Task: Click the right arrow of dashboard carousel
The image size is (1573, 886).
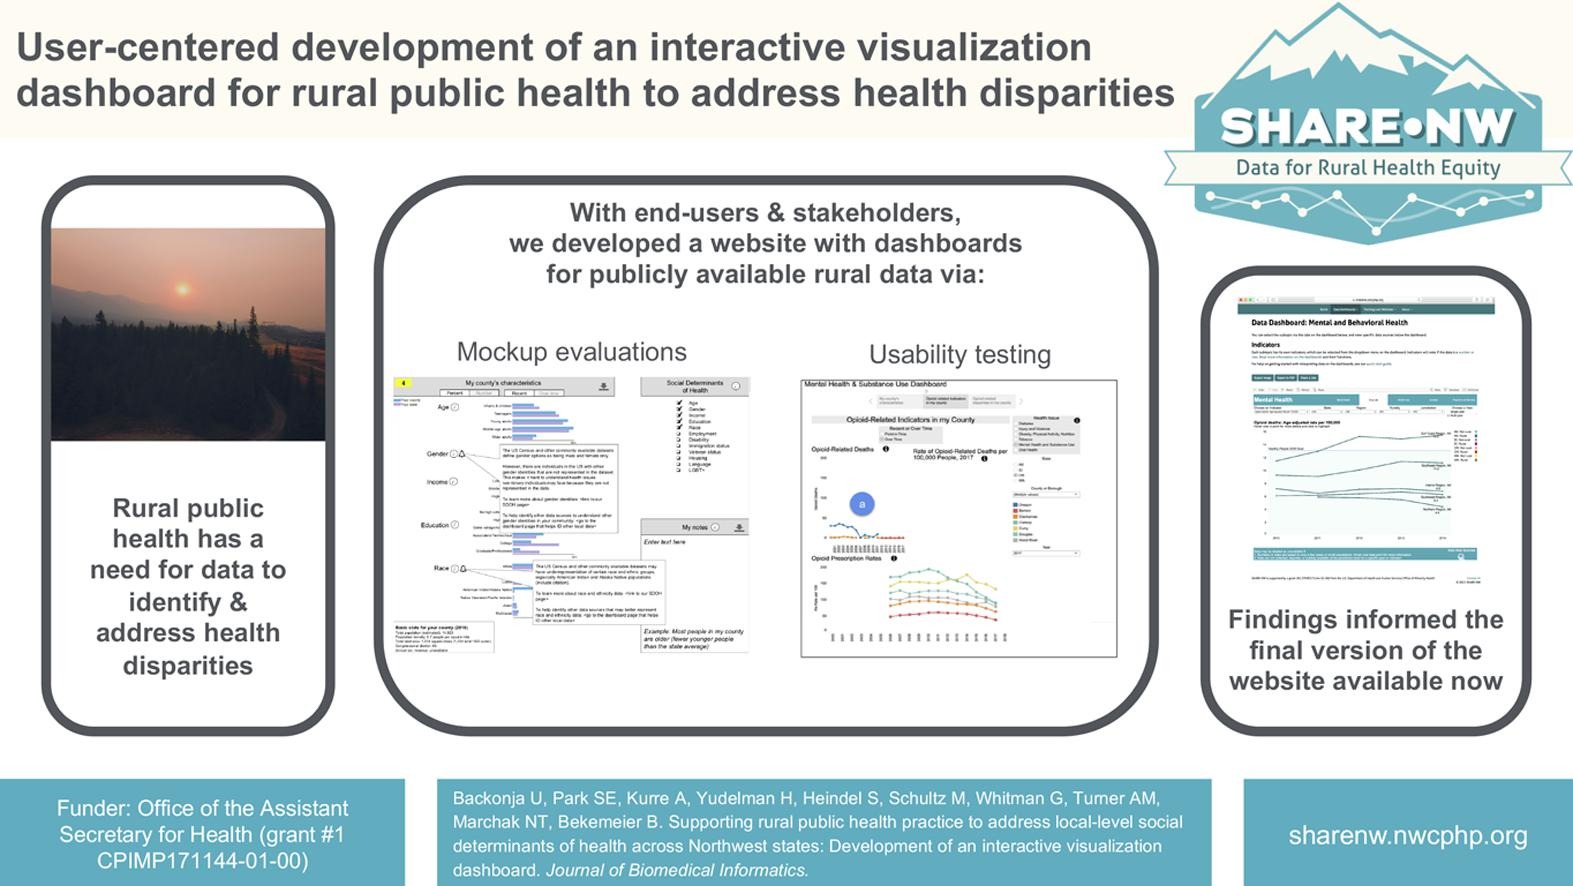Action: [1021, 401]
